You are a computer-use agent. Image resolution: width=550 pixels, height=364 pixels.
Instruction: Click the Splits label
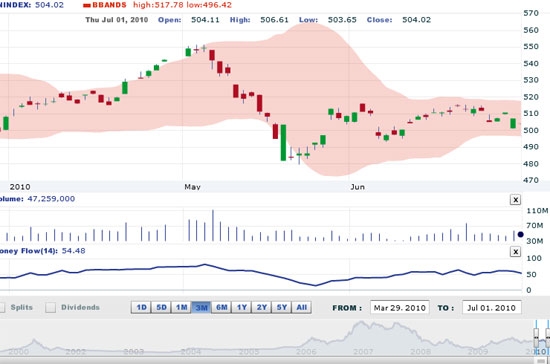tap(22, 307)
